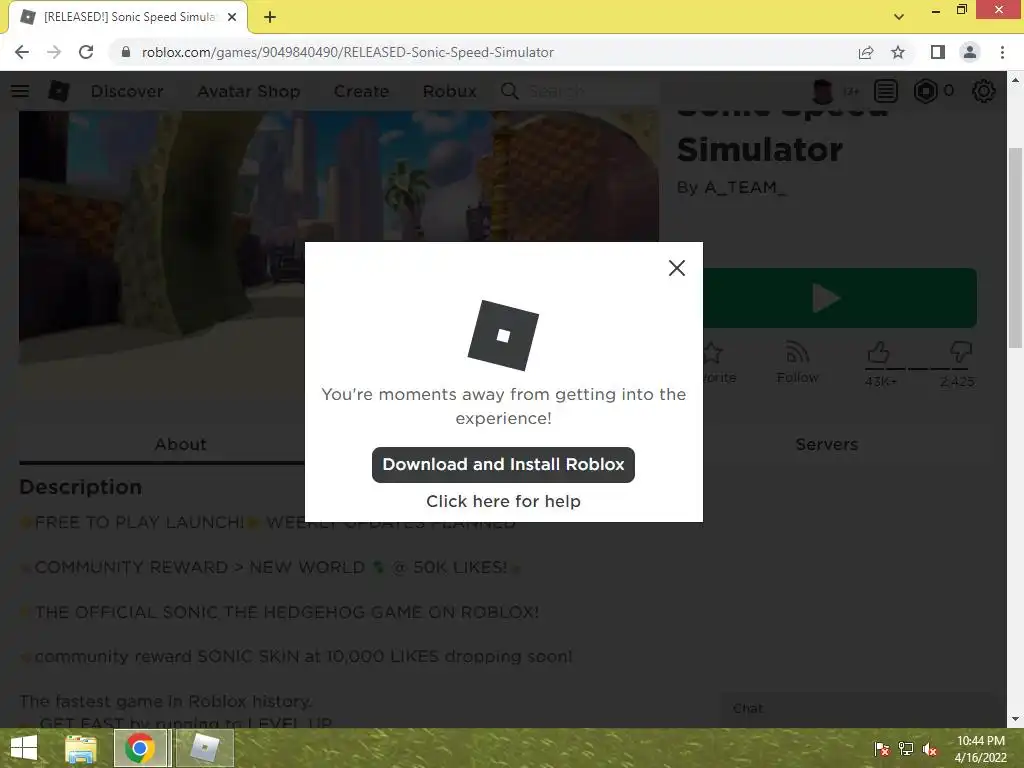Open the Click here for help link
This screenshot has width=1024, height=768.
(x=503, y=501)
